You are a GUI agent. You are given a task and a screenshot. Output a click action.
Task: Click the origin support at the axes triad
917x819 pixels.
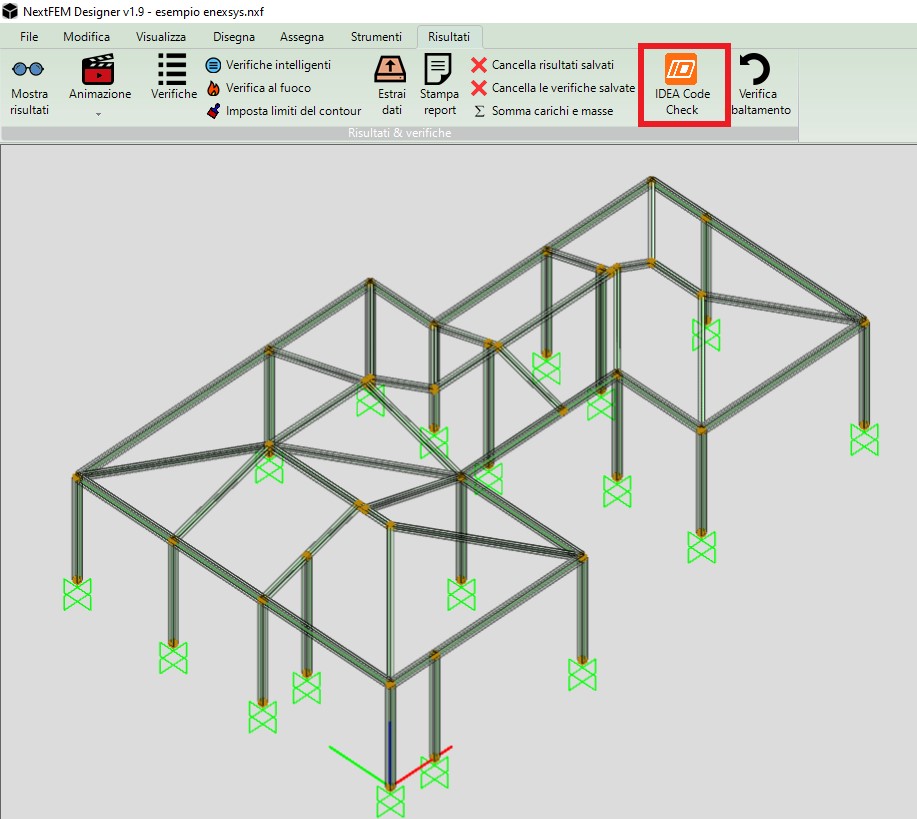pos(390,801)
